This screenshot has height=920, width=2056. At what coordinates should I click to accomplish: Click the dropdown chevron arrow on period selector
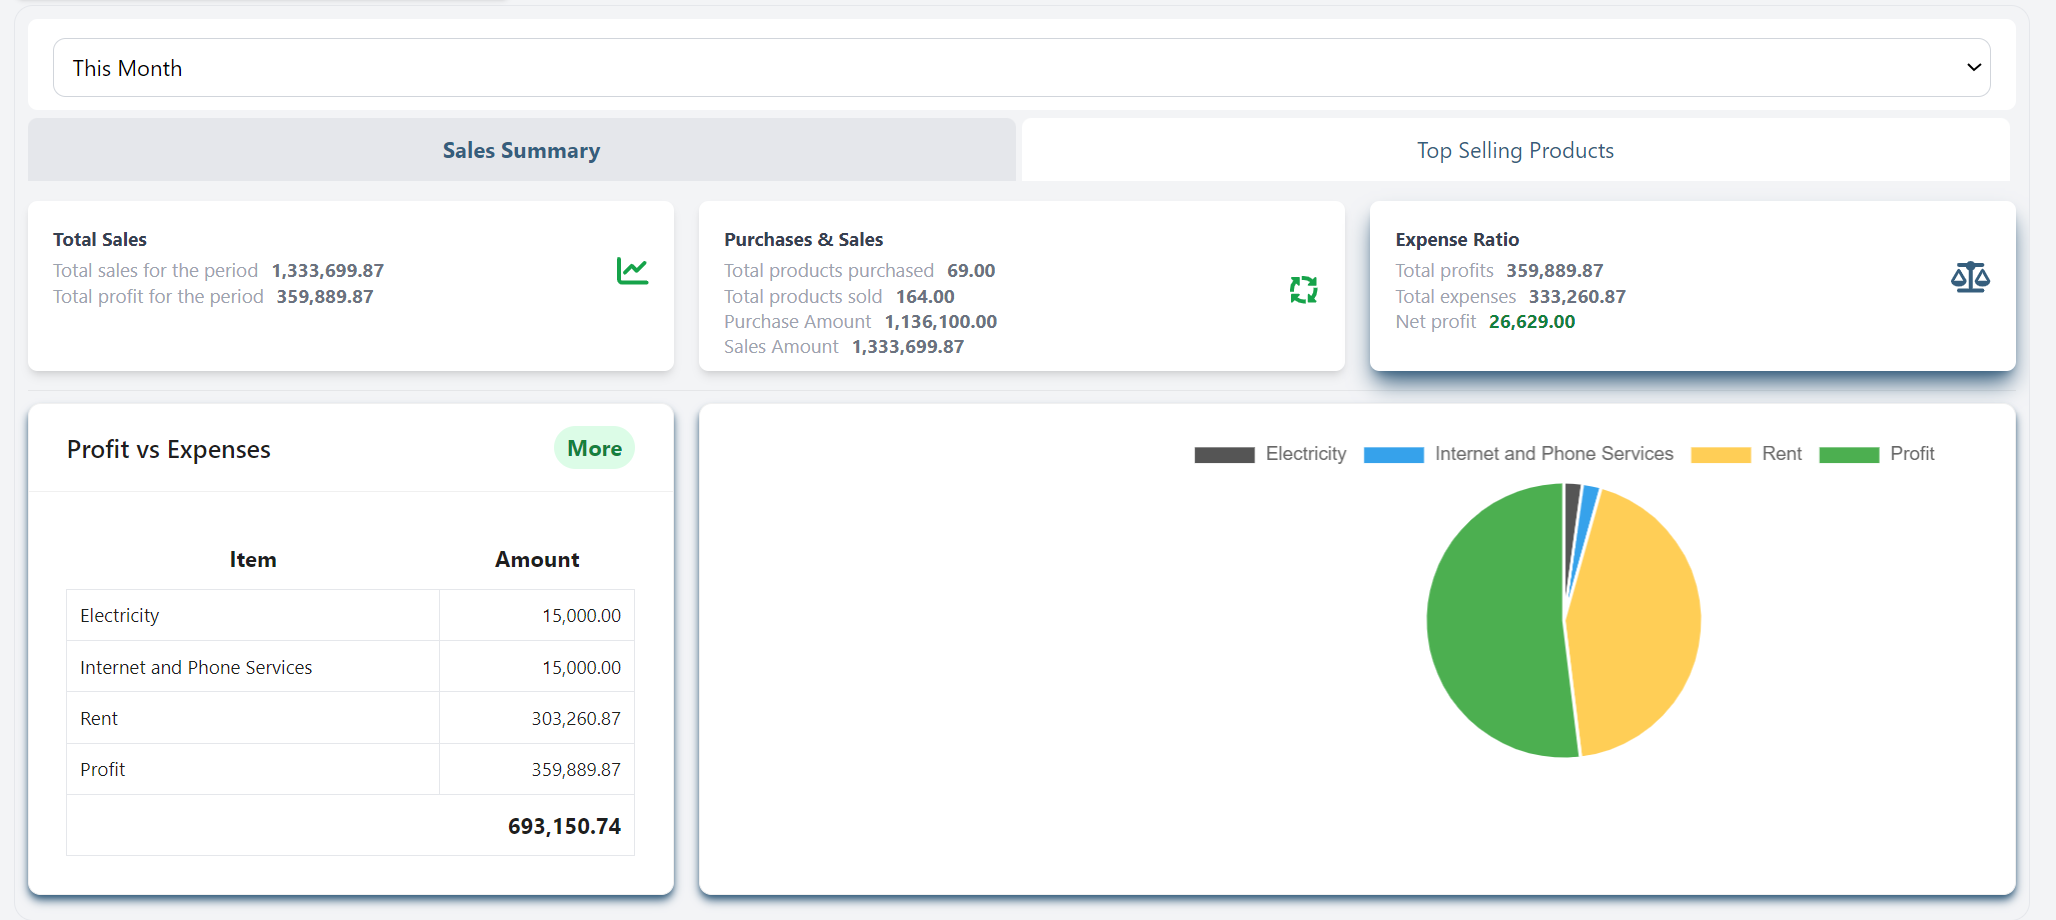1973,68
